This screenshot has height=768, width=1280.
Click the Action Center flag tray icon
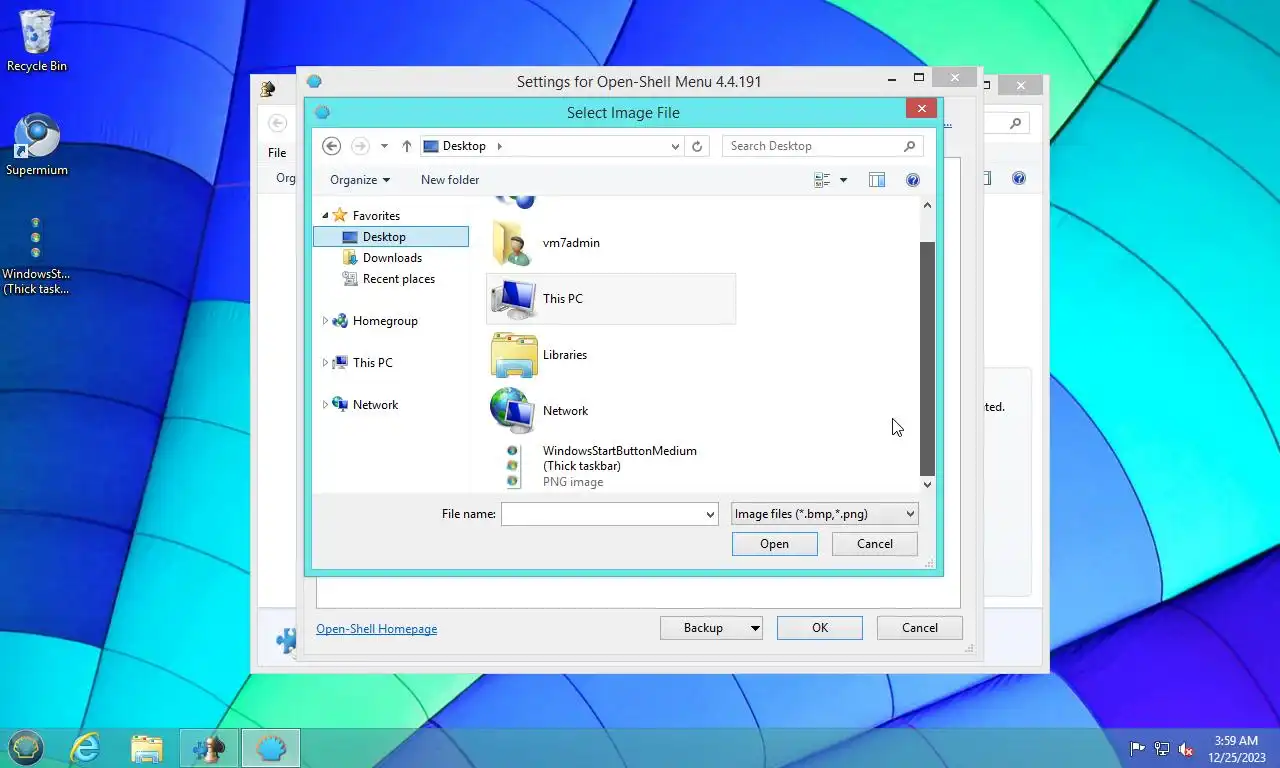point(1137,748)
